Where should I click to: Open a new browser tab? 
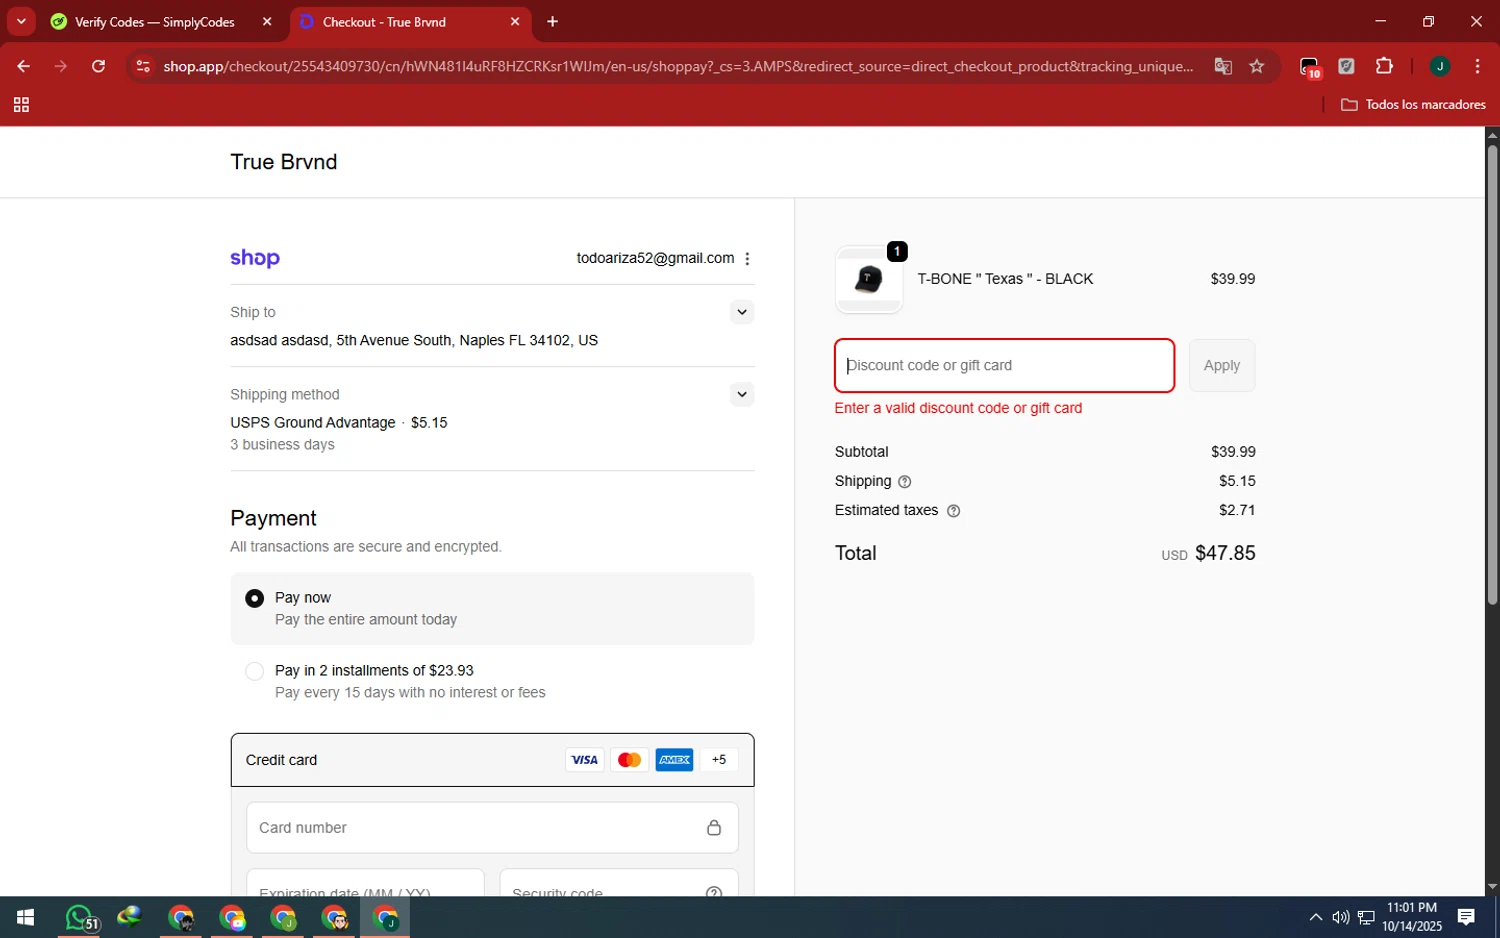point(552,21)
